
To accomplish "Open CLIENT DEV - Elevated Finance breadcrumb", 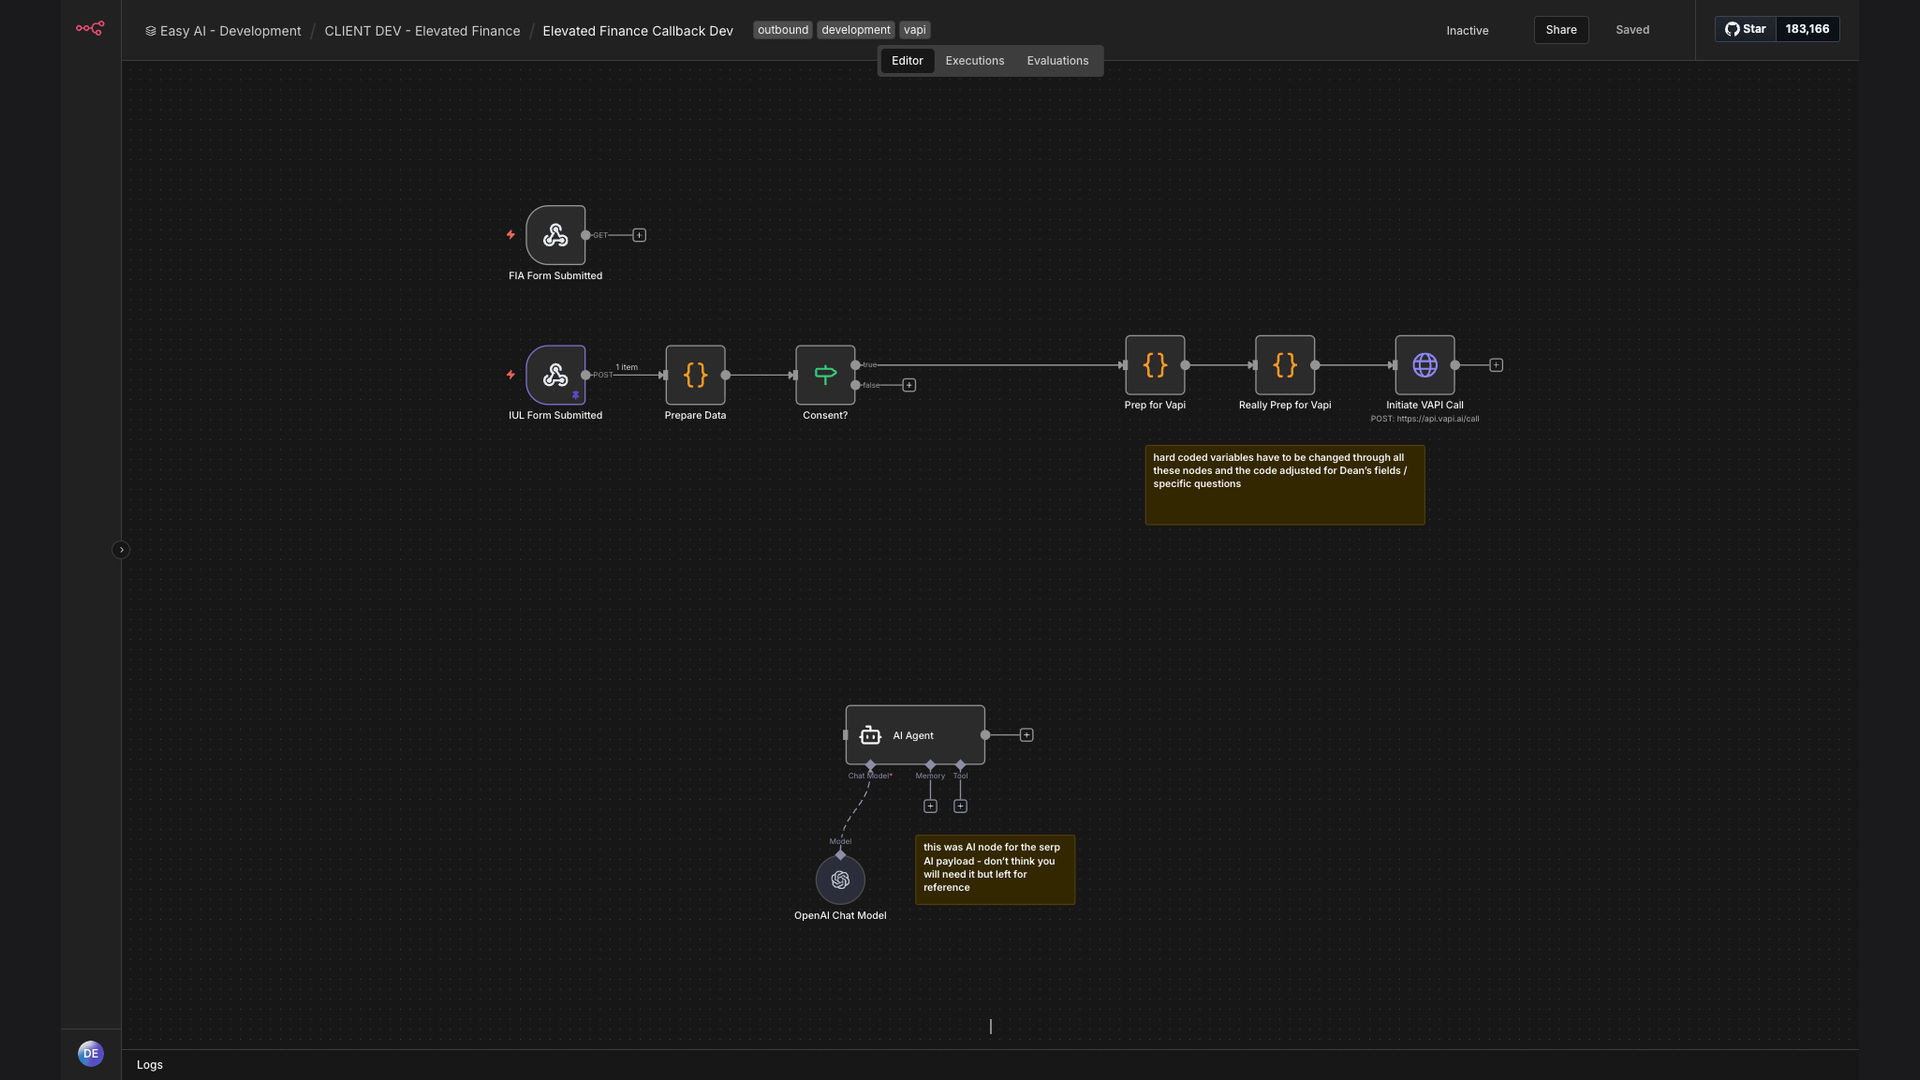I will tap(422, 31).
